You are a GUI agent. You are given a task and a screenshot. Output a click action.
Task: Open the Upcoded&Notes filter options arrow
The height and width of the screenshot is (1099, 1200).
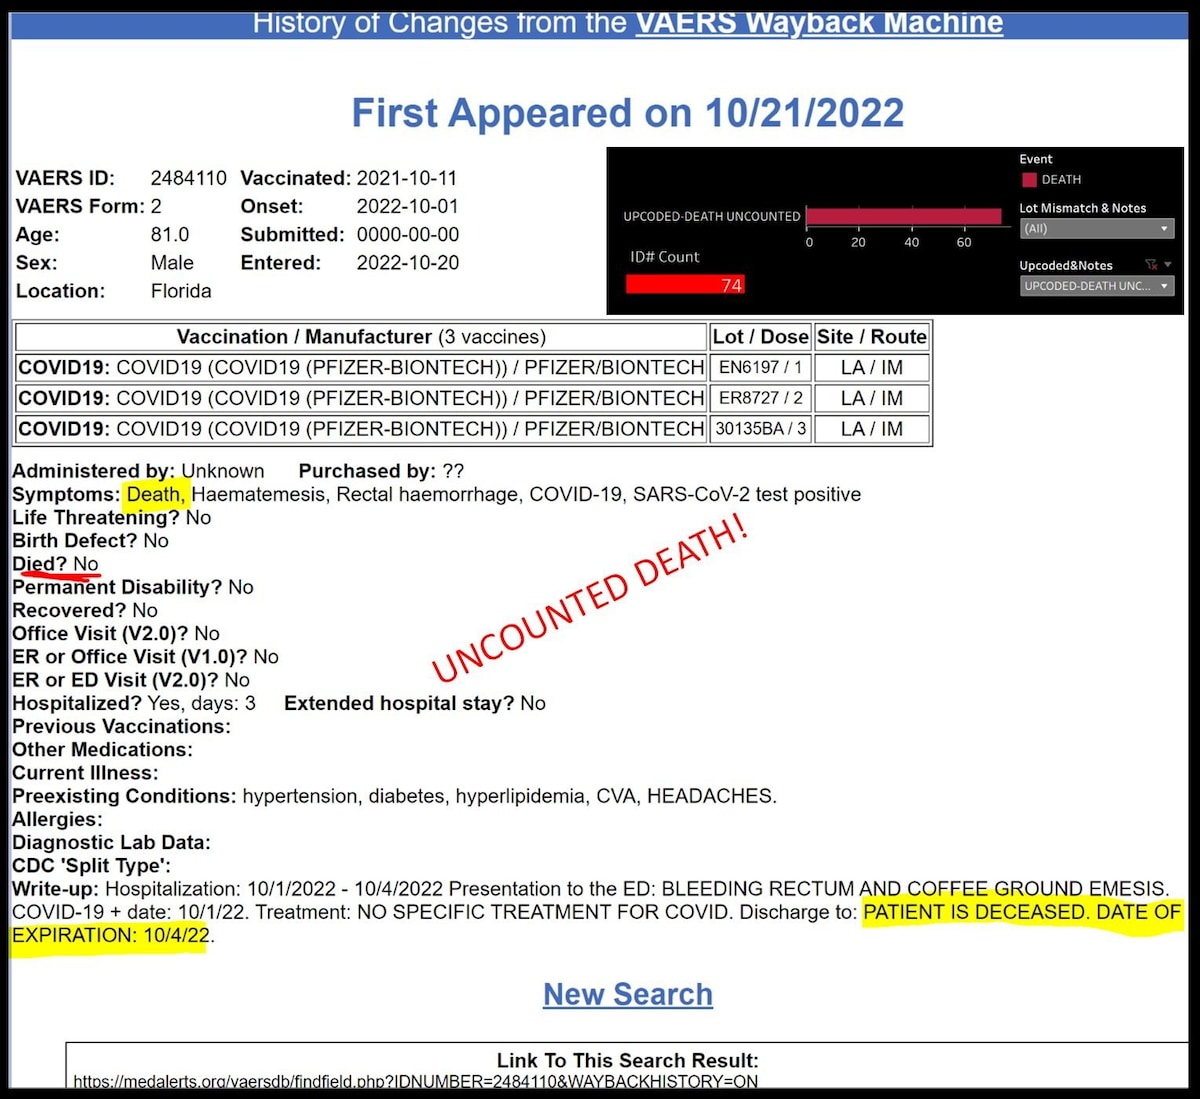click(x=1167, y=265)
